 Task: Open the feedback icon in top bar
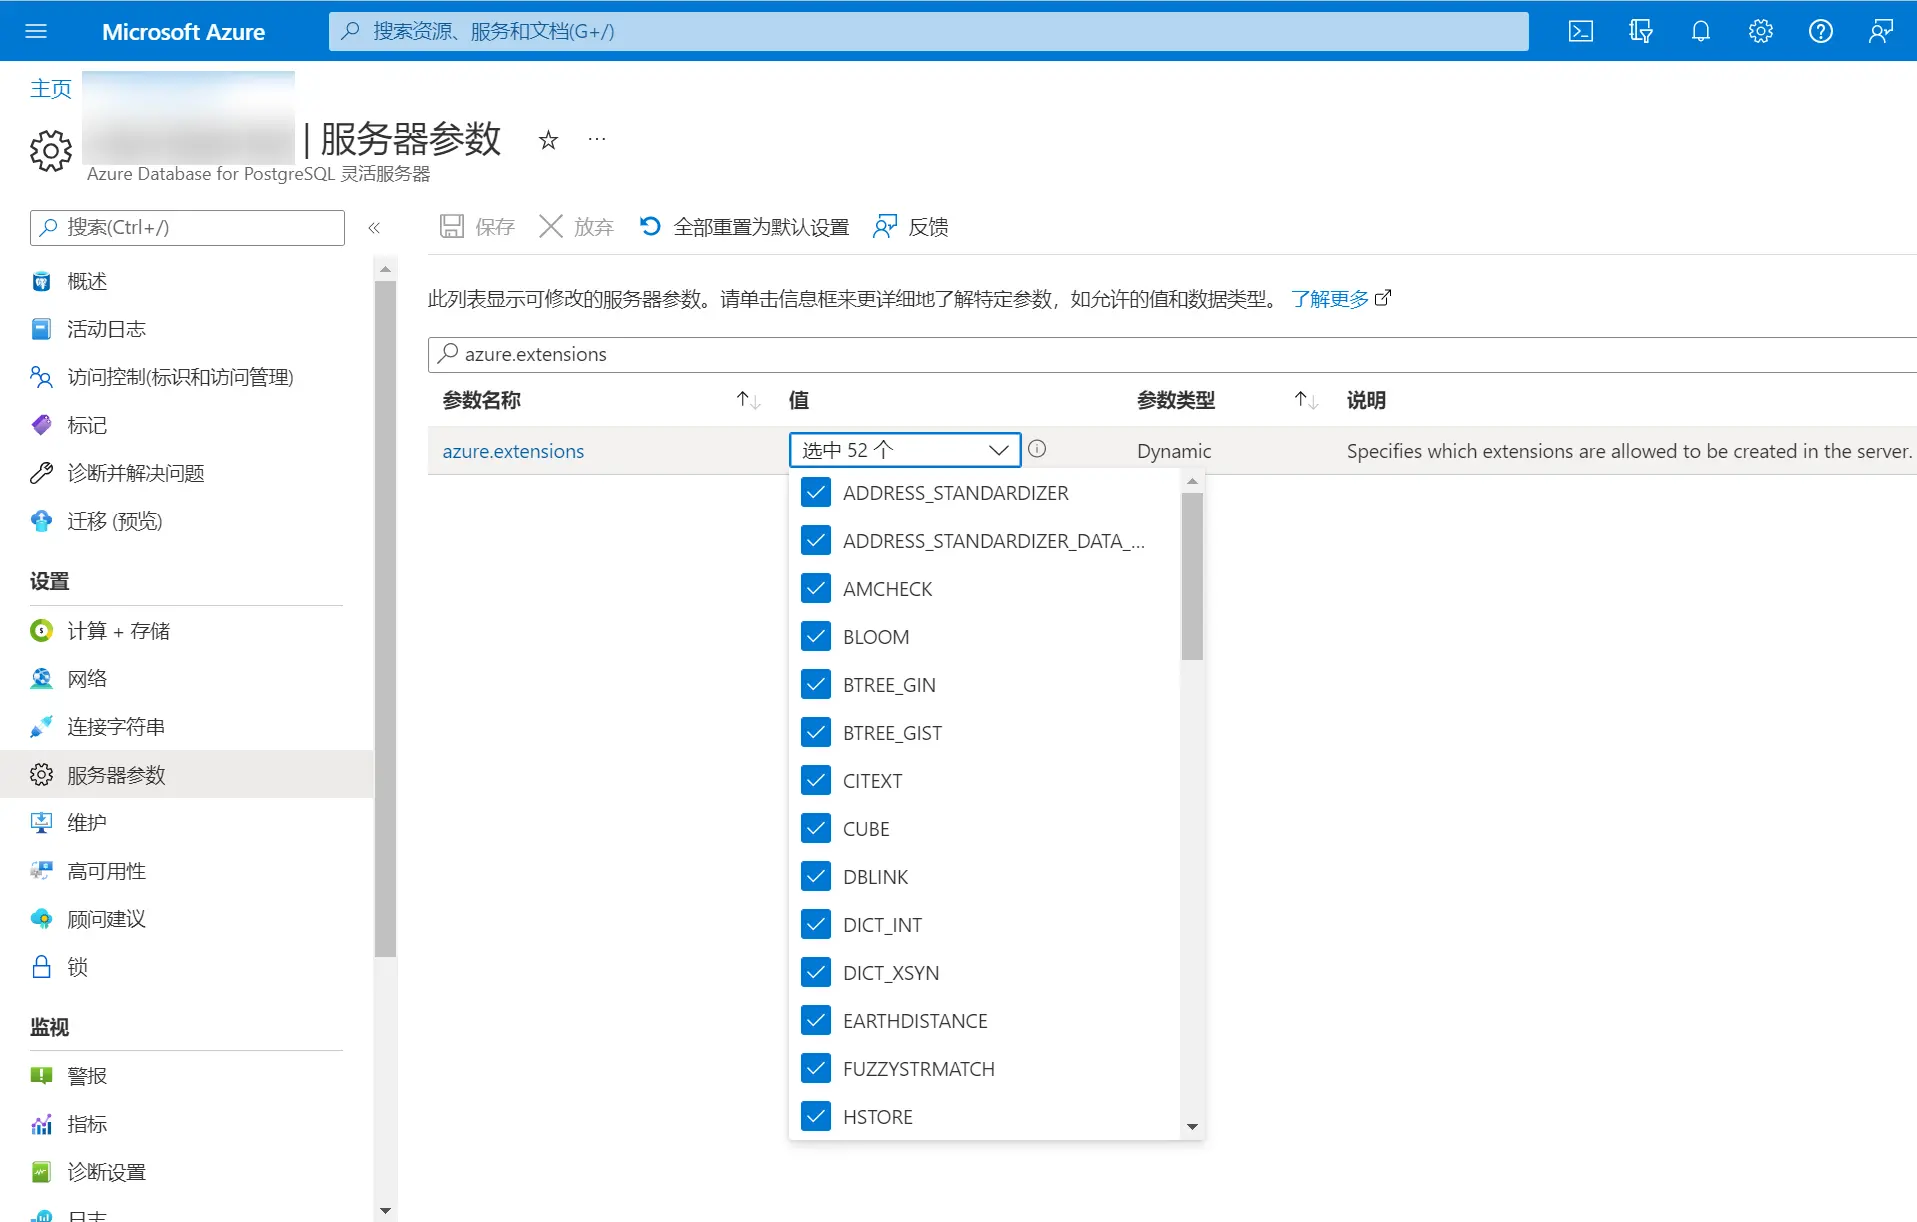(x=1881, y=31)
